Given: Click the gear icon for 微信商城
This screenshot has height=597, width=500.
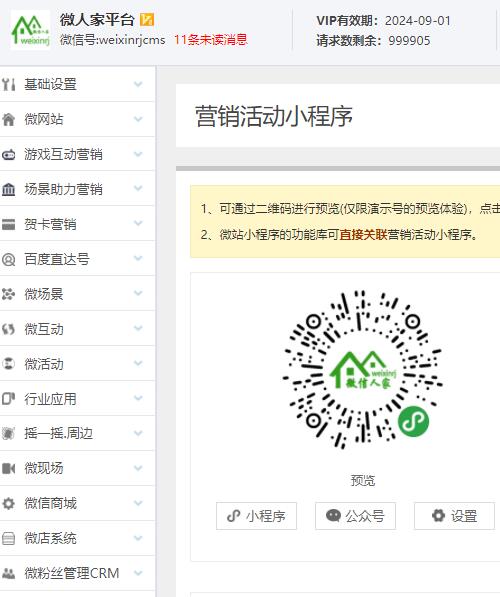Looking at the screenshot, I should (x=8, y=503).
